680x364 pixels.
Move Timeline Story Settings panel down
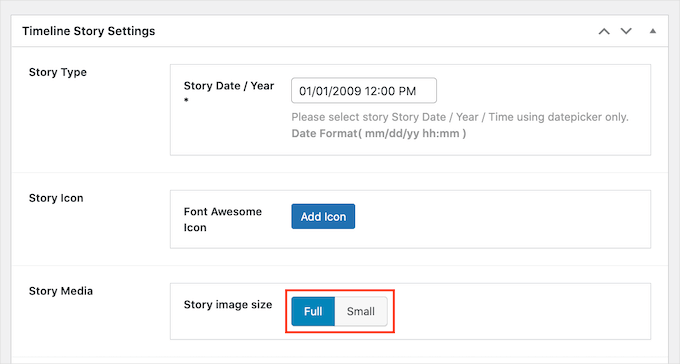(626, 31)
